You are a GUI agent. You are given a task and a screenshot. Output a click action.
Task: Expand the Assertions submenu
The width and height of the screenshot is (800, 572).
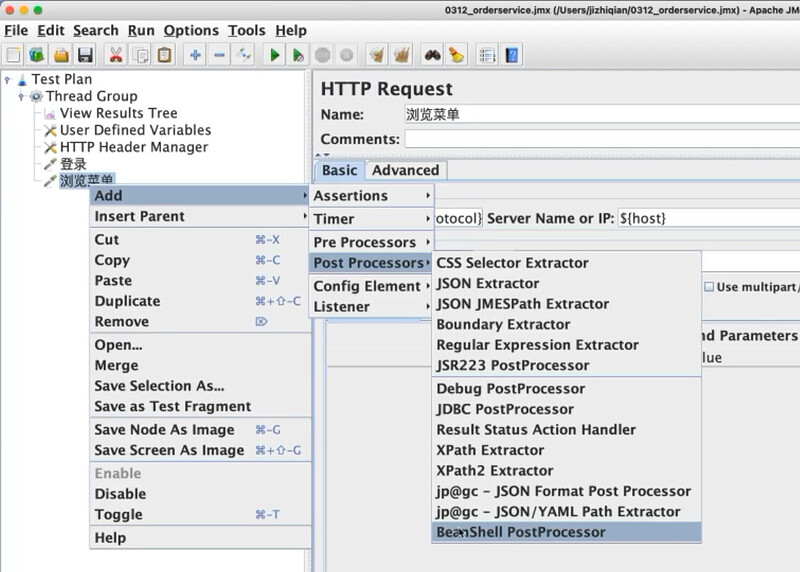point(371,196)
